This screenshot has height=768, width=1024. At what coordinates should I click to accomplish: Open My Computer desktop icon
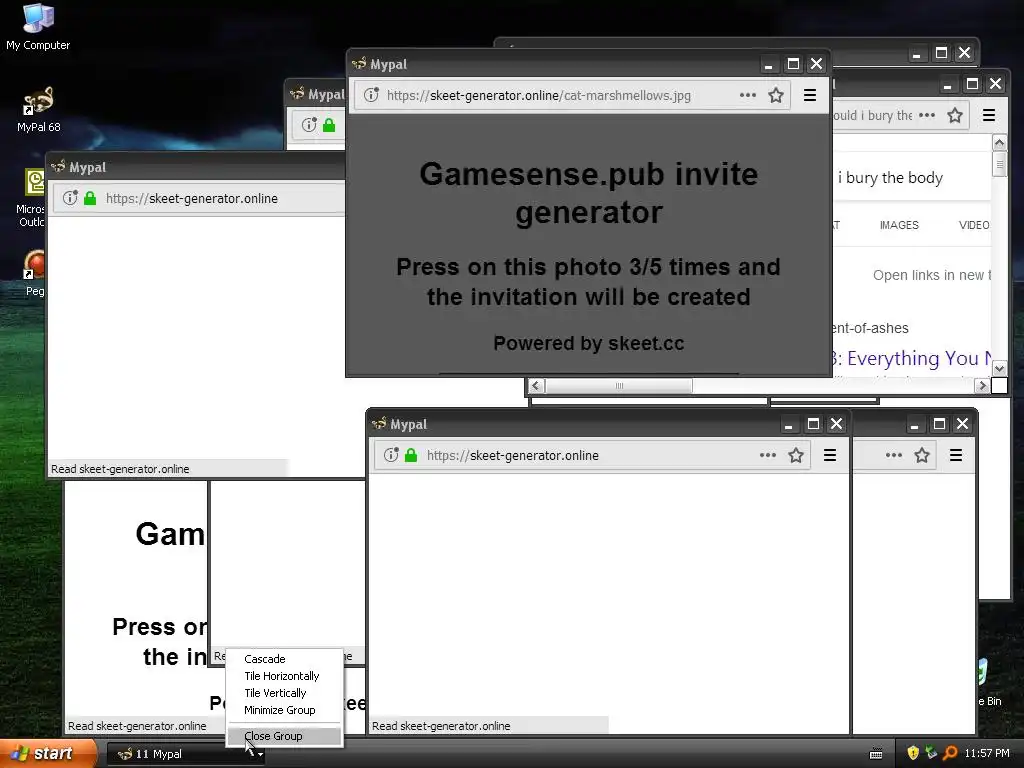(38, 27)
